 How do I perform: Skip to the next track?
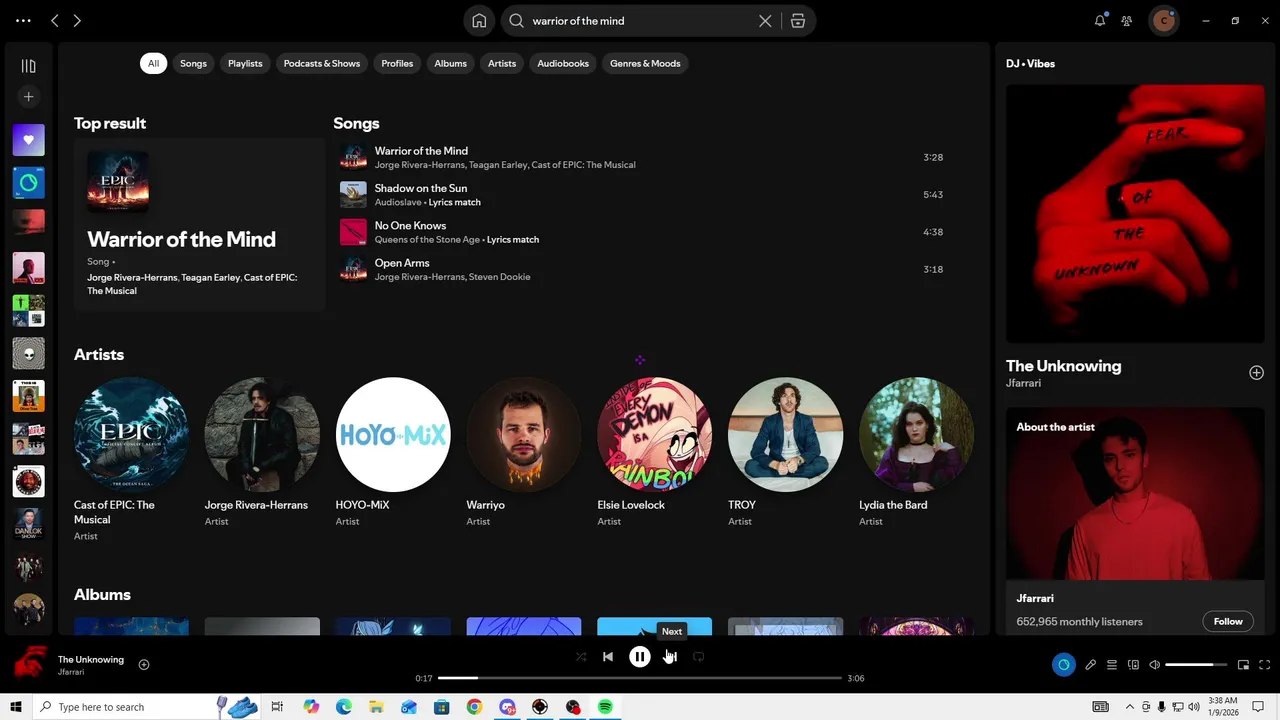(671, 657)
